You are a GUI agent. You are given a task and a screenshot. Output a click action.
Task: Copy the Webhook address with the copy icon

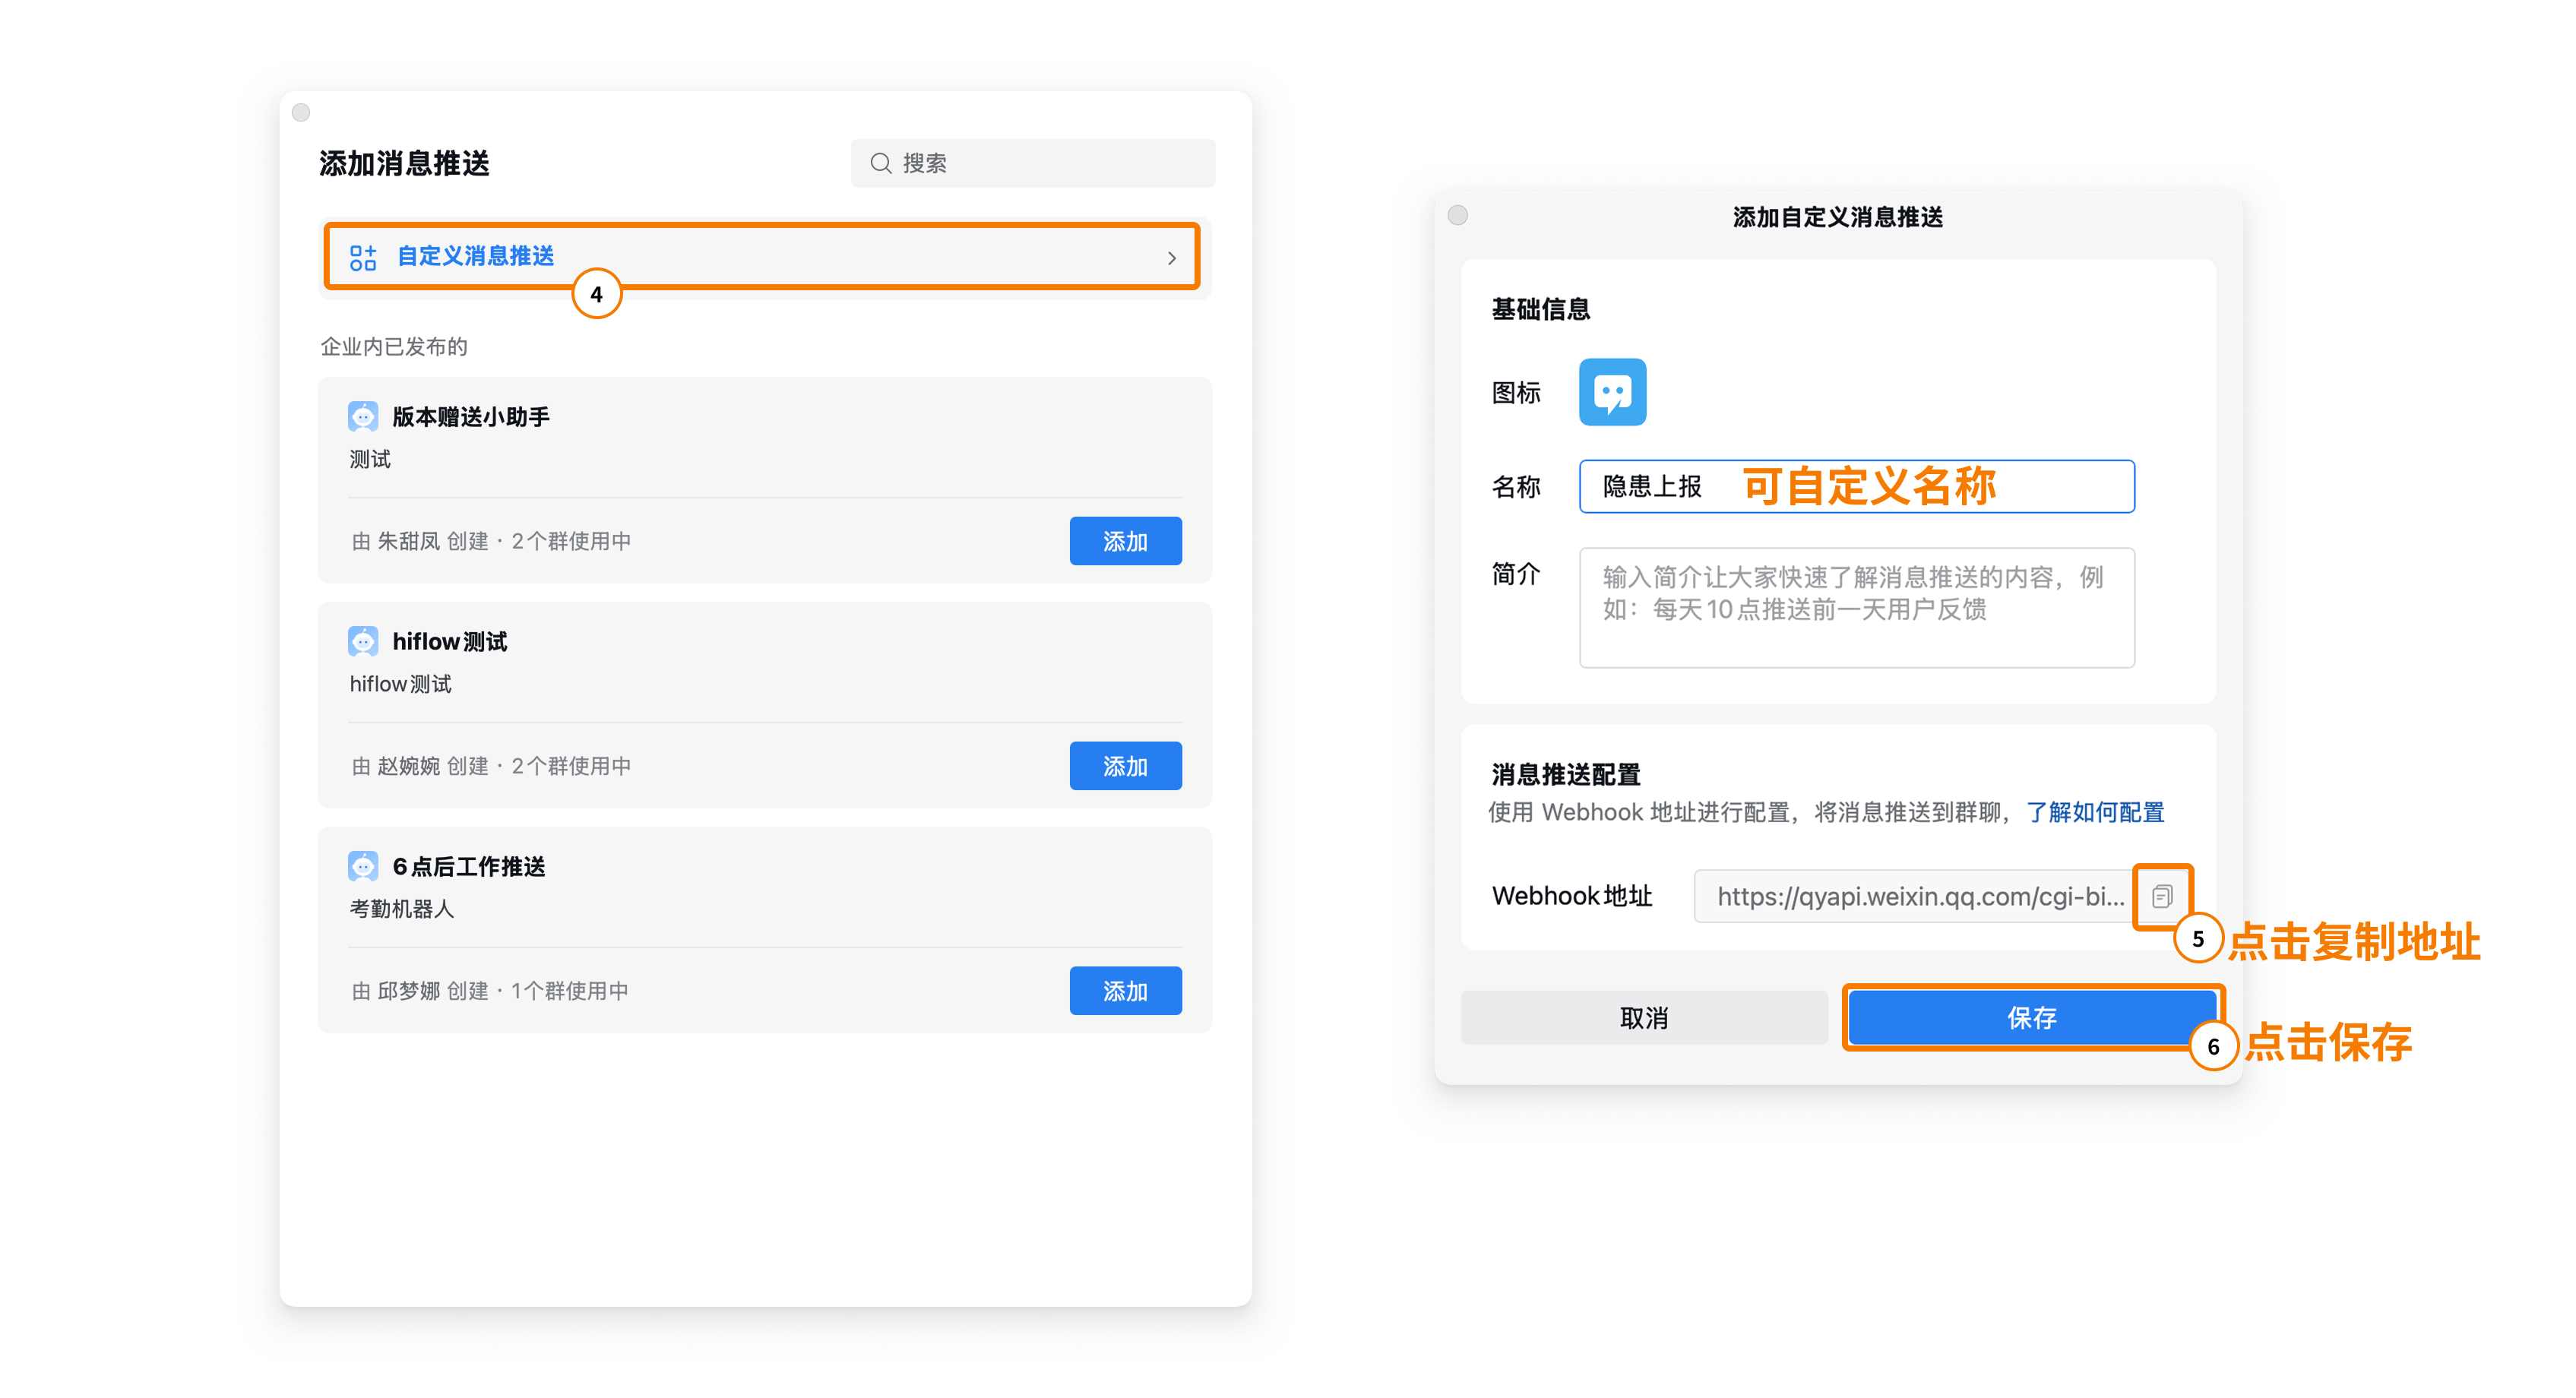pos(2162,896)
